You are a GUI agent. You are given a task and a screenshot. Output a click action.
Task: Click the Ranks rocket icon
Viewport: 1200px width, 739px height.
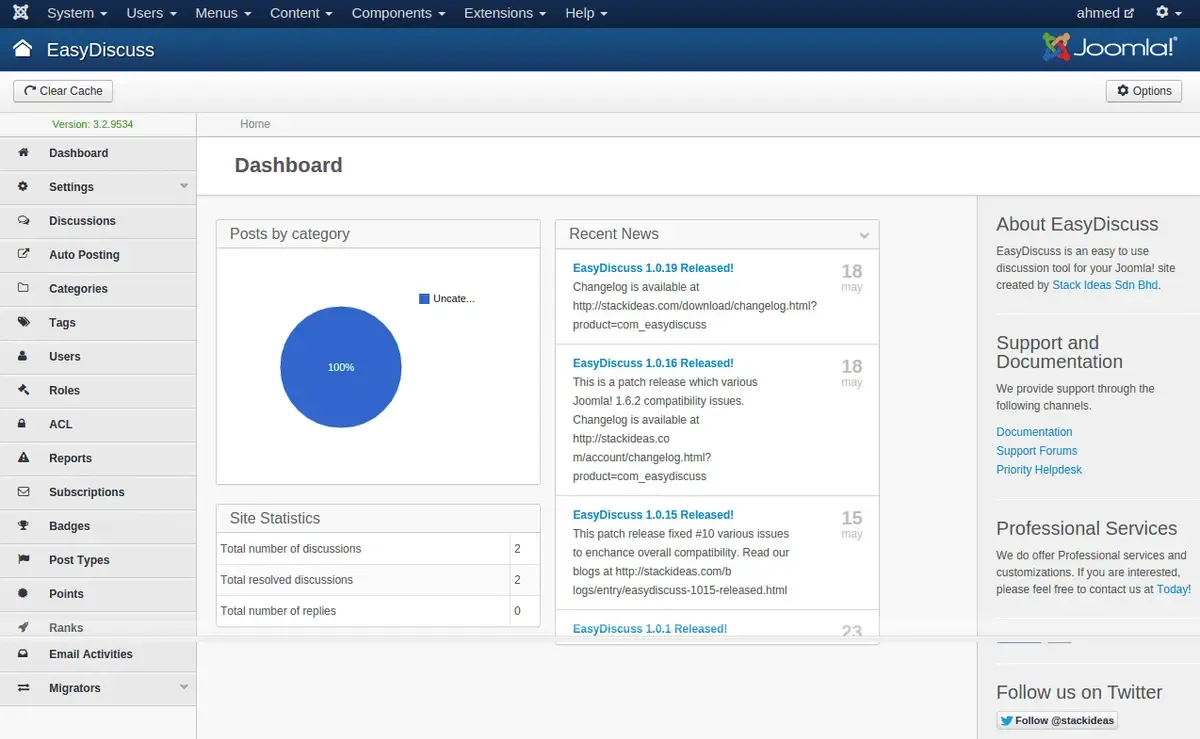[x=24, y=627]
